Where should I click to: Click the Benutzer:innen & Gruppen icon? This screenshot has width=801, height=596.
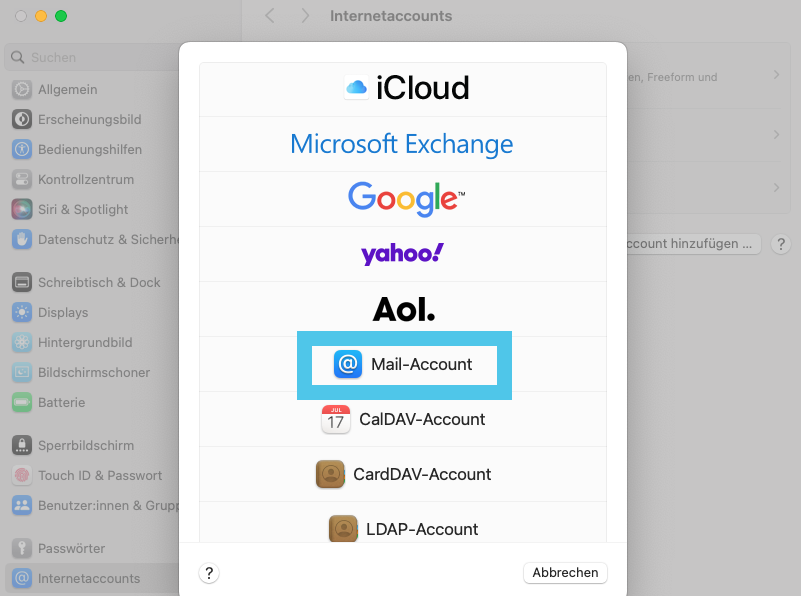coord(22,506)
